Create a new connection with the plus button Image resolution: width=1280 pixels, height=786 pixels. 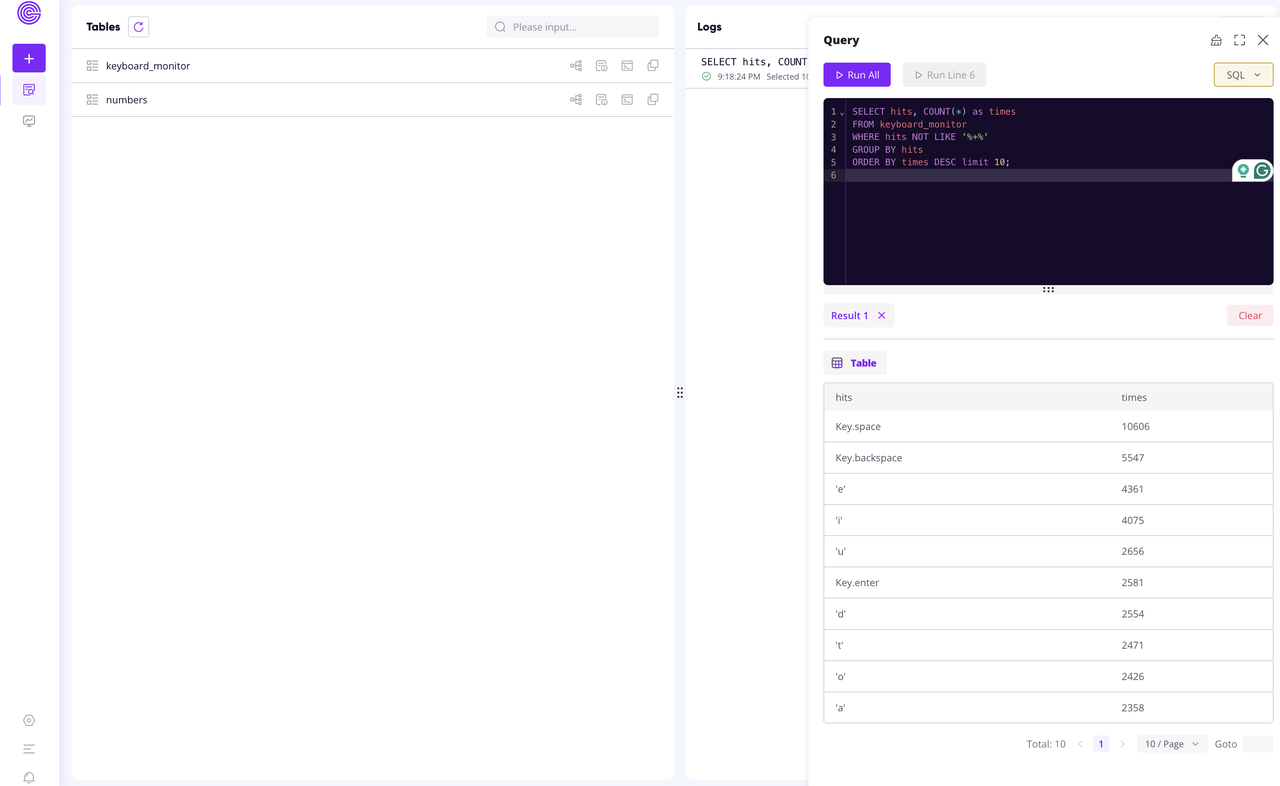pos(28,58)
